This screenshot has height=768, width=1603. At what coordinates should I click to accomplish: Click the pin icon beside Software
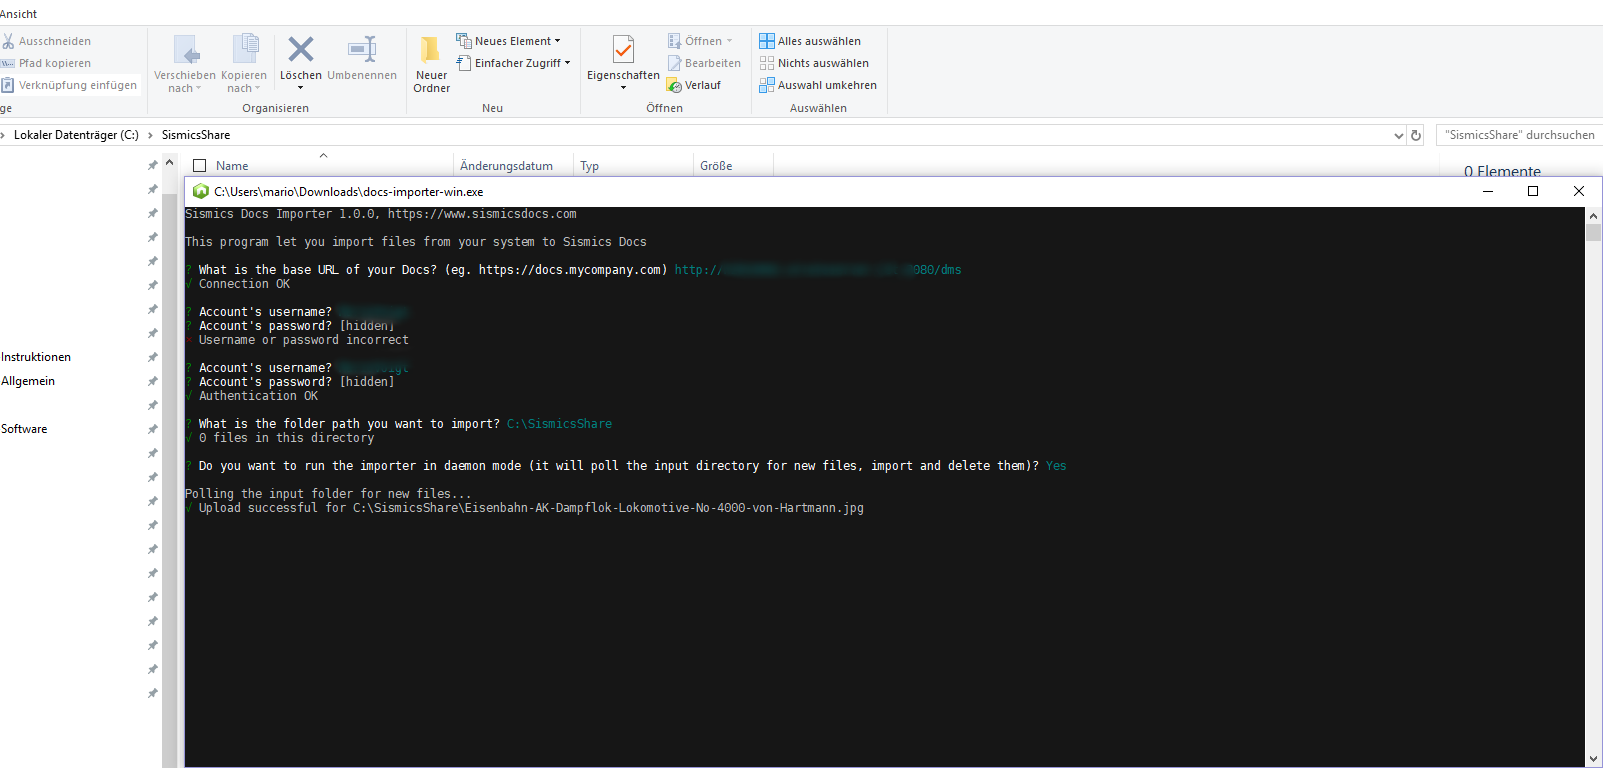(153, 429)
